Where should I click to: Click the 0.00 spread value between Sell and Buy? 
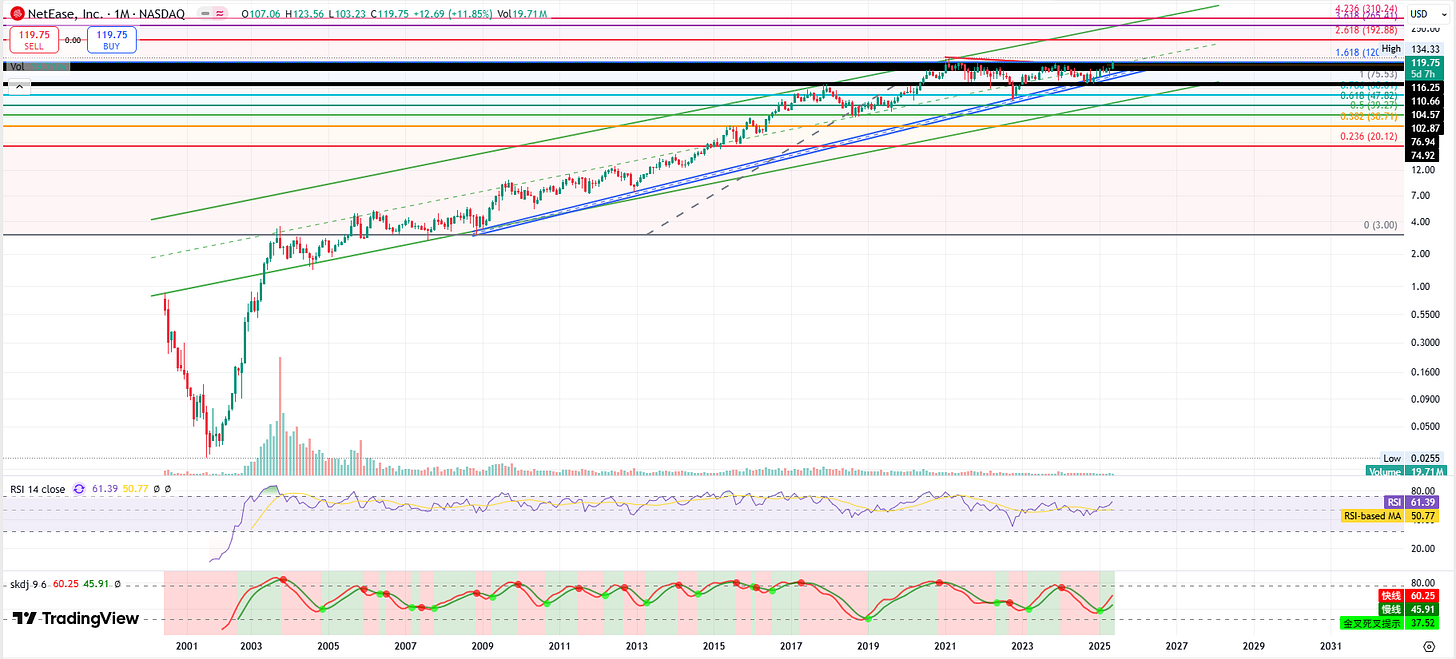point(71,40)
